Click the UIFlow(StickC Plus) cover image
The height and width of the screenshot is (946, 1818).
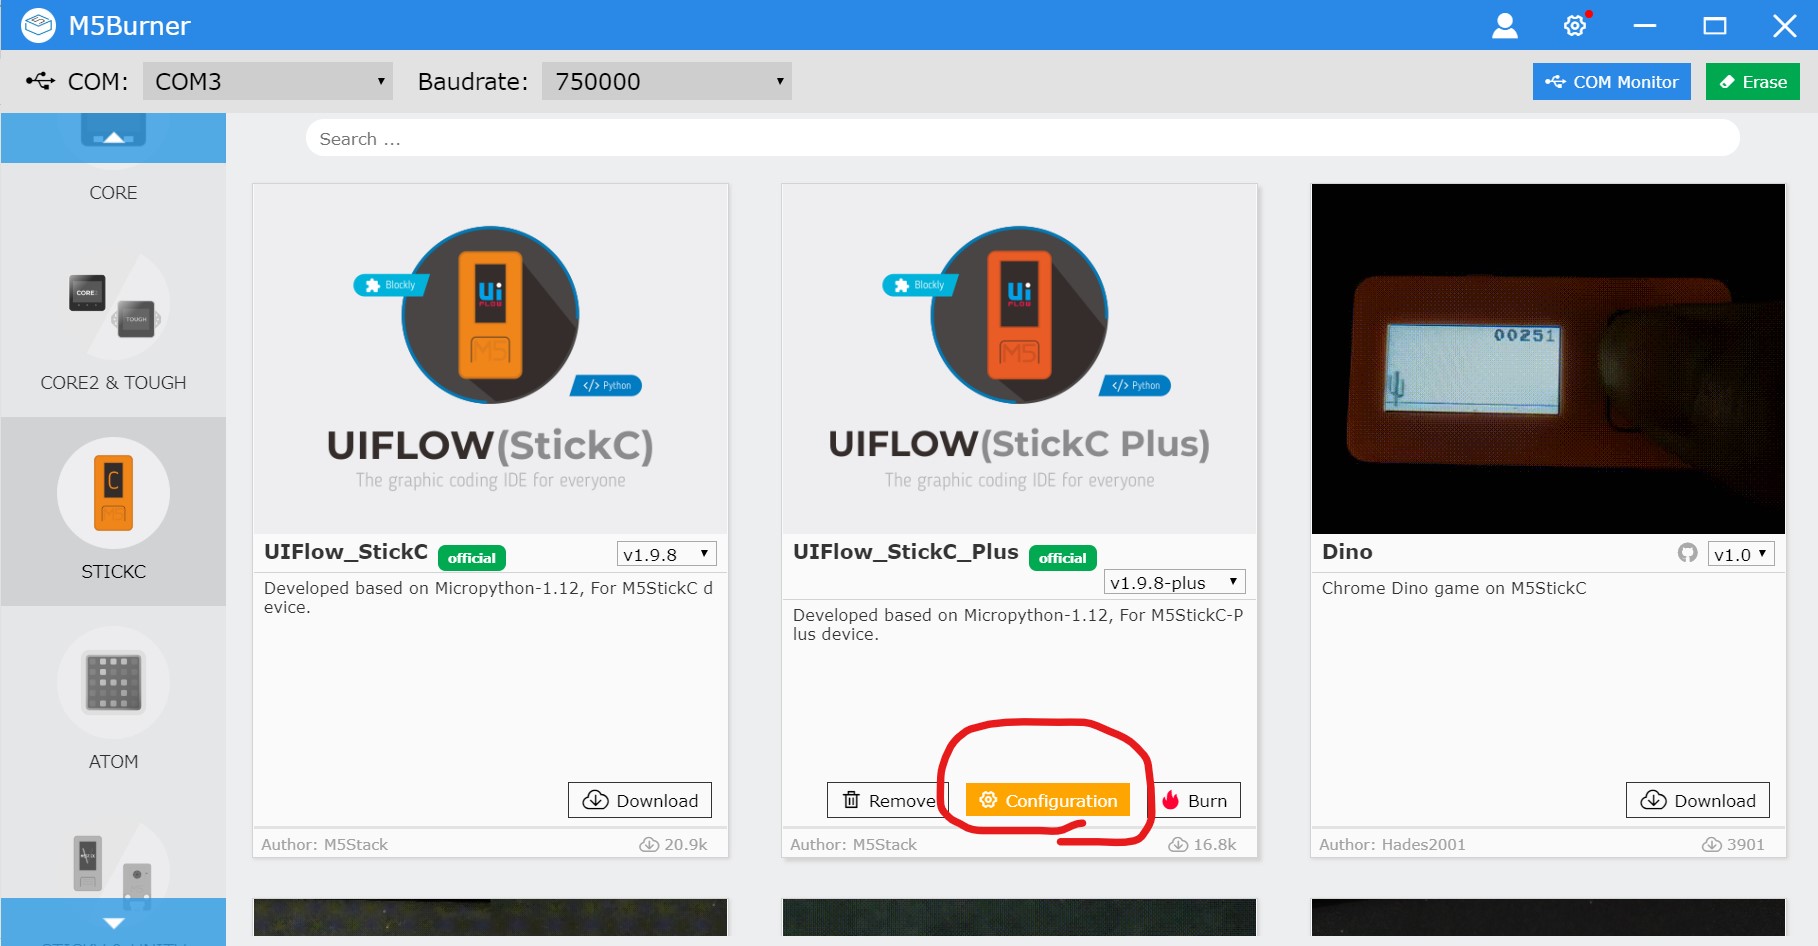(x=1019, y=358)
